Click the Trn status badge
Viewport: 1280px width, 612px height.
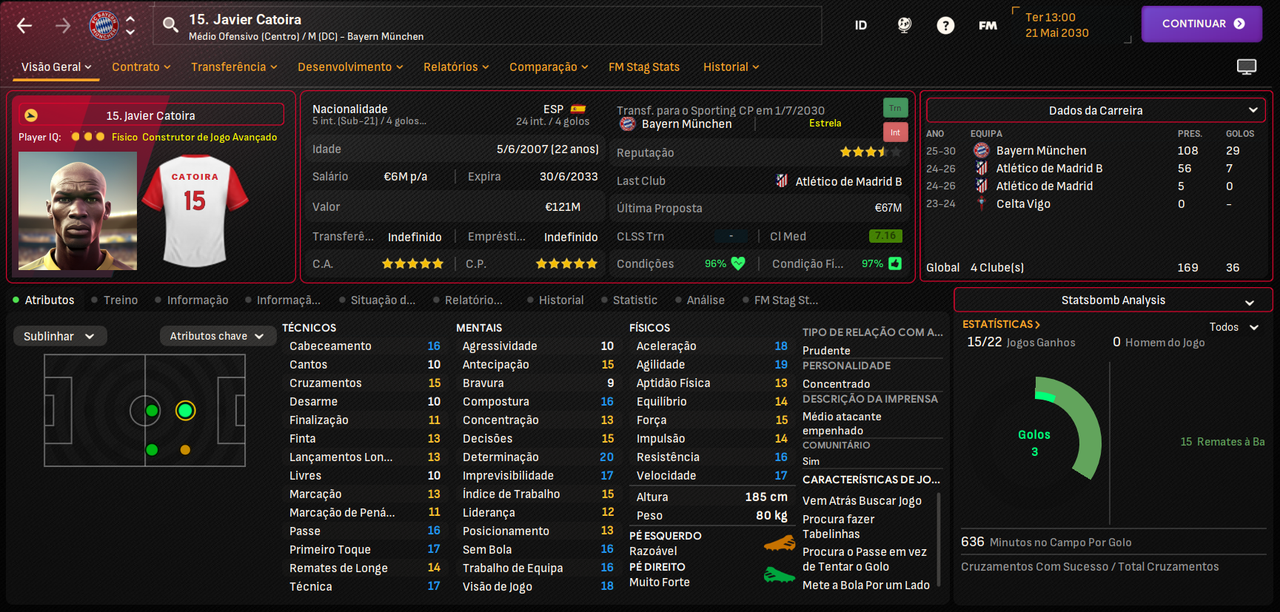pos(895,107)
